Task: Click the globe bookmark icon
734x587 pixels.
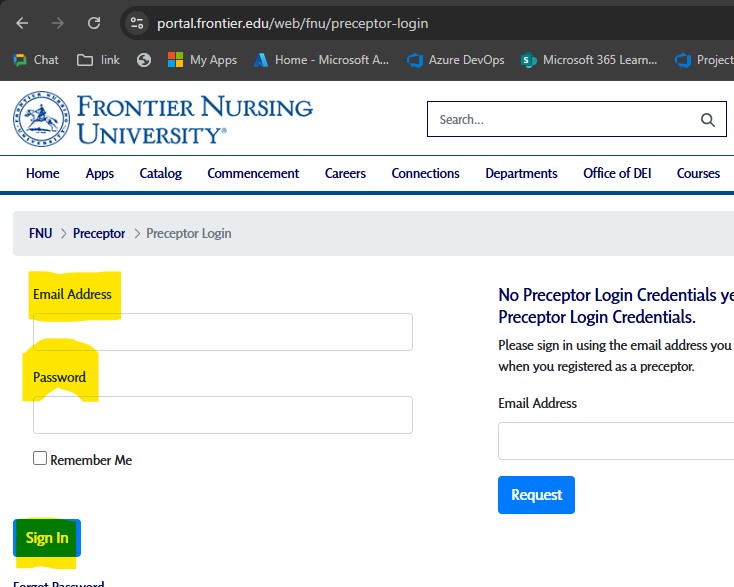Action: [144, 60]
